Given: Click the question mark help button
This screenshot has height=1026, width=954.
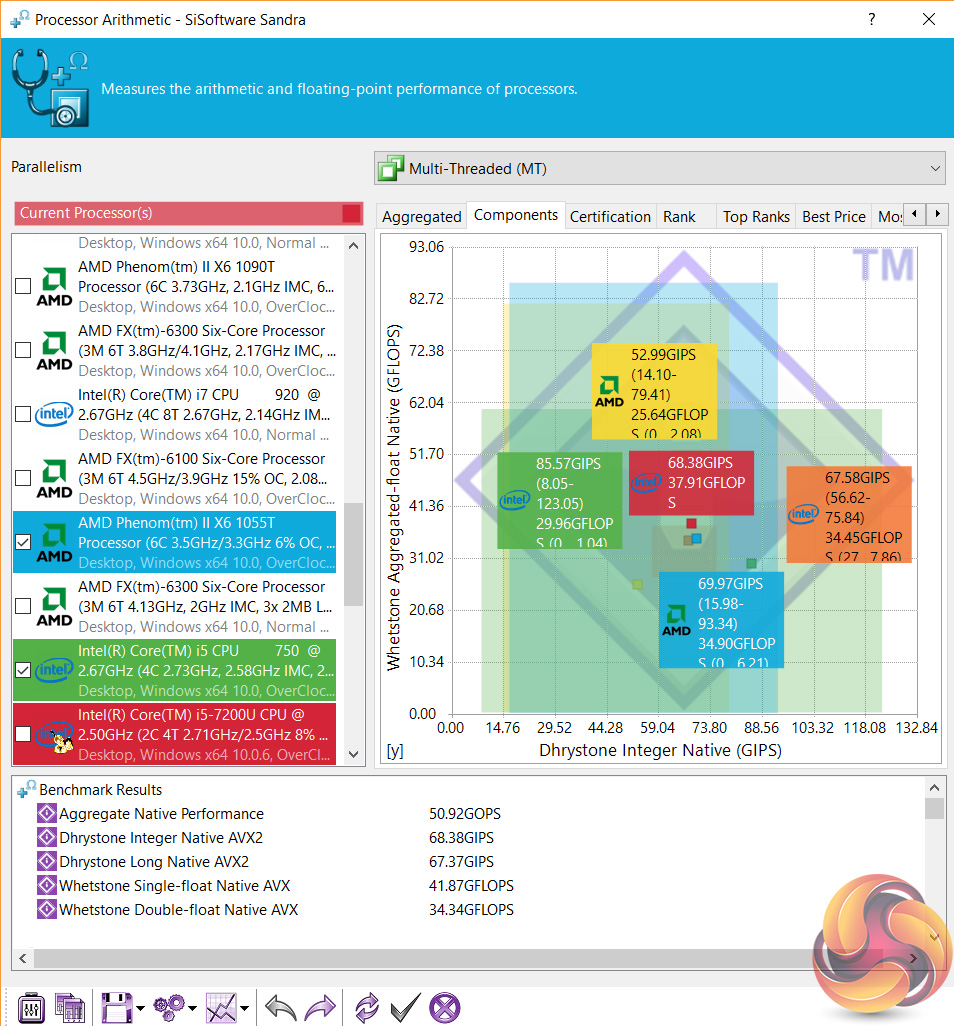Looking at the screenshot, I should tap(872, 20).
